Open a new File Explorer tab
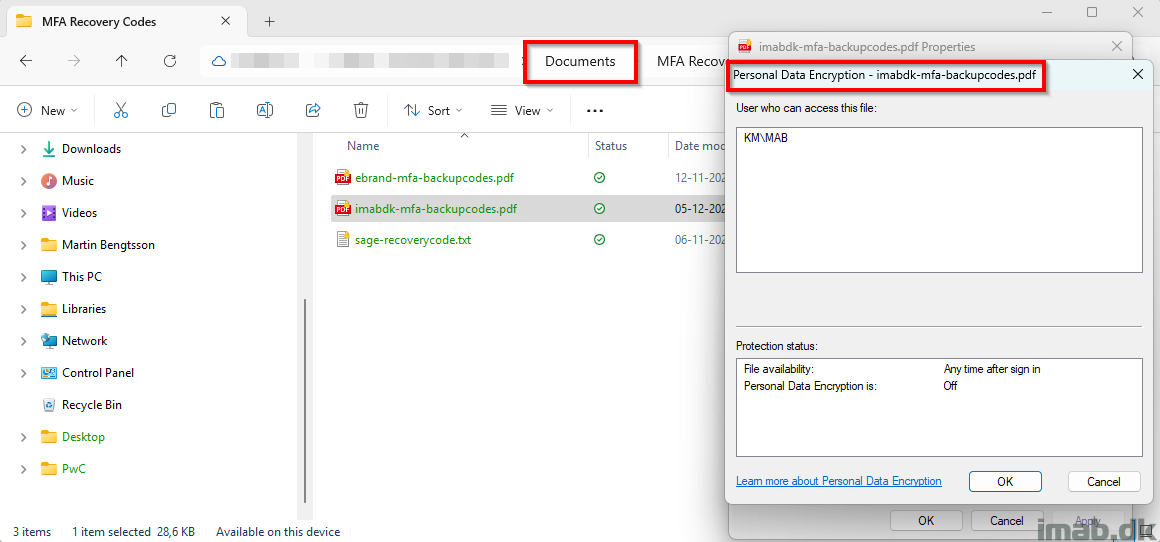Image resolution: width=1160 pixels, height=542 pixels. coord(269,21)
